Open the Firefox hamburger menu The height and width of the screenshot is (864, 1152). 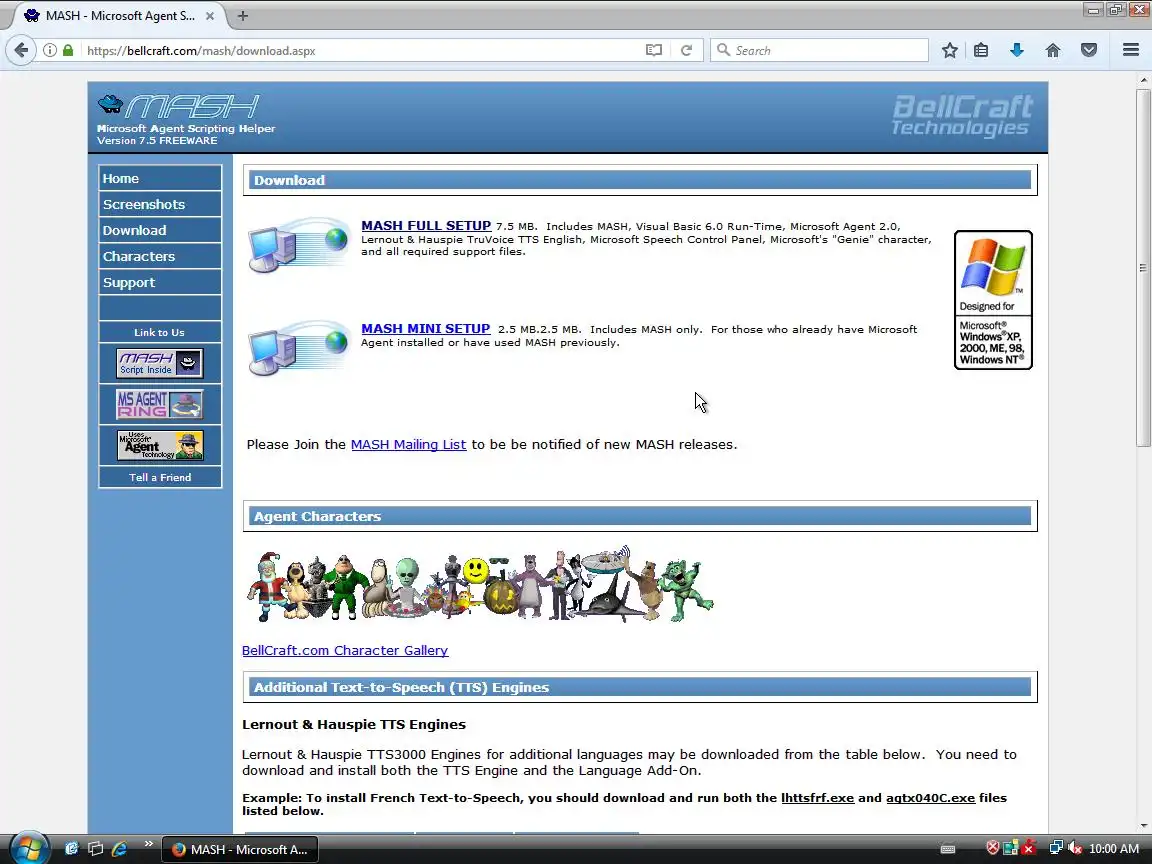click(1131, 50)
